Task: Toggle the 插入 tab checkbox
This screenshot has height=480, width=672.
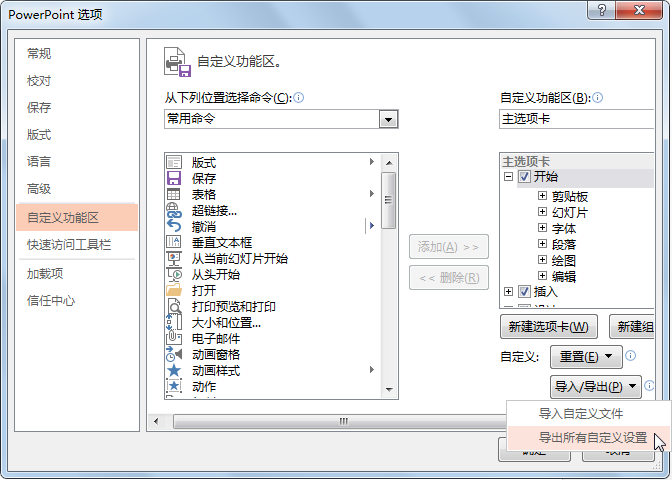Action: pyautogui.click(x=524, y=292)
